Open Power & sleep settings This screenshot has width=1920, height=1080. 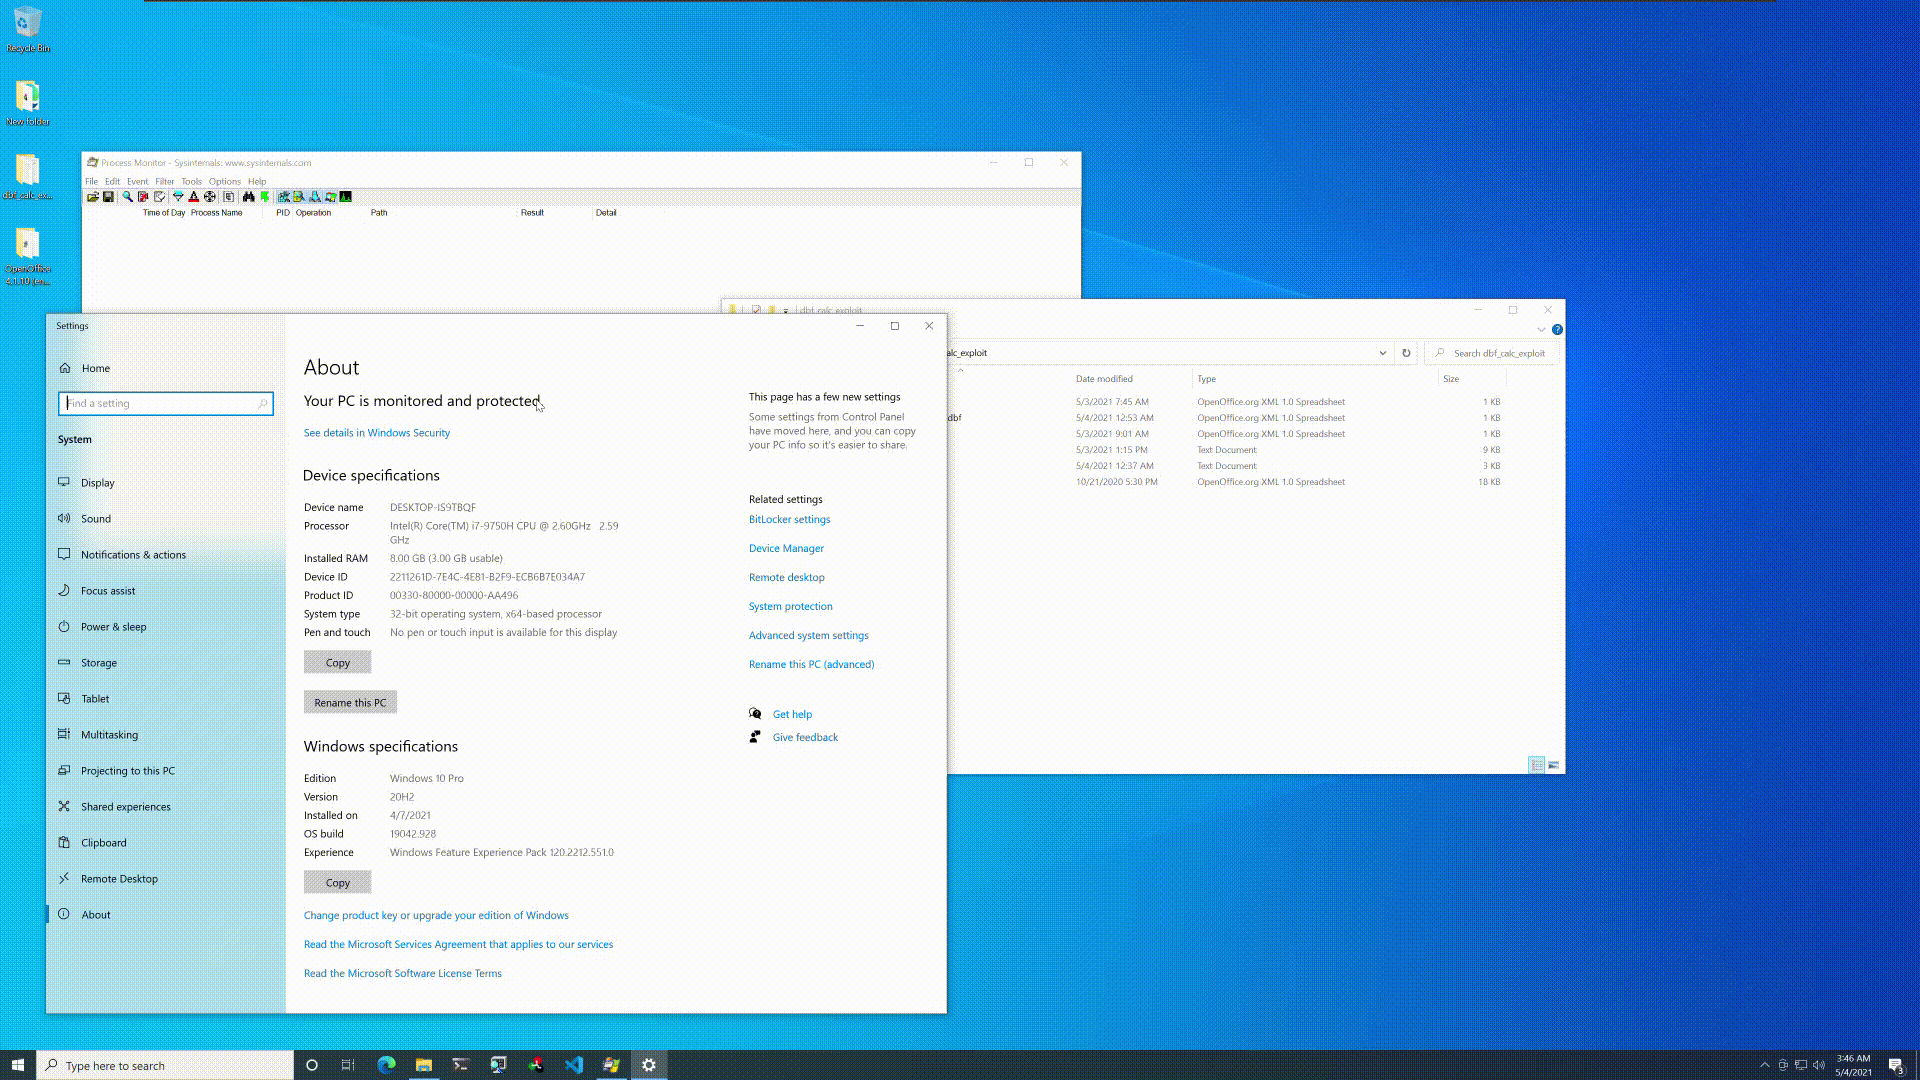click(113, 627)
